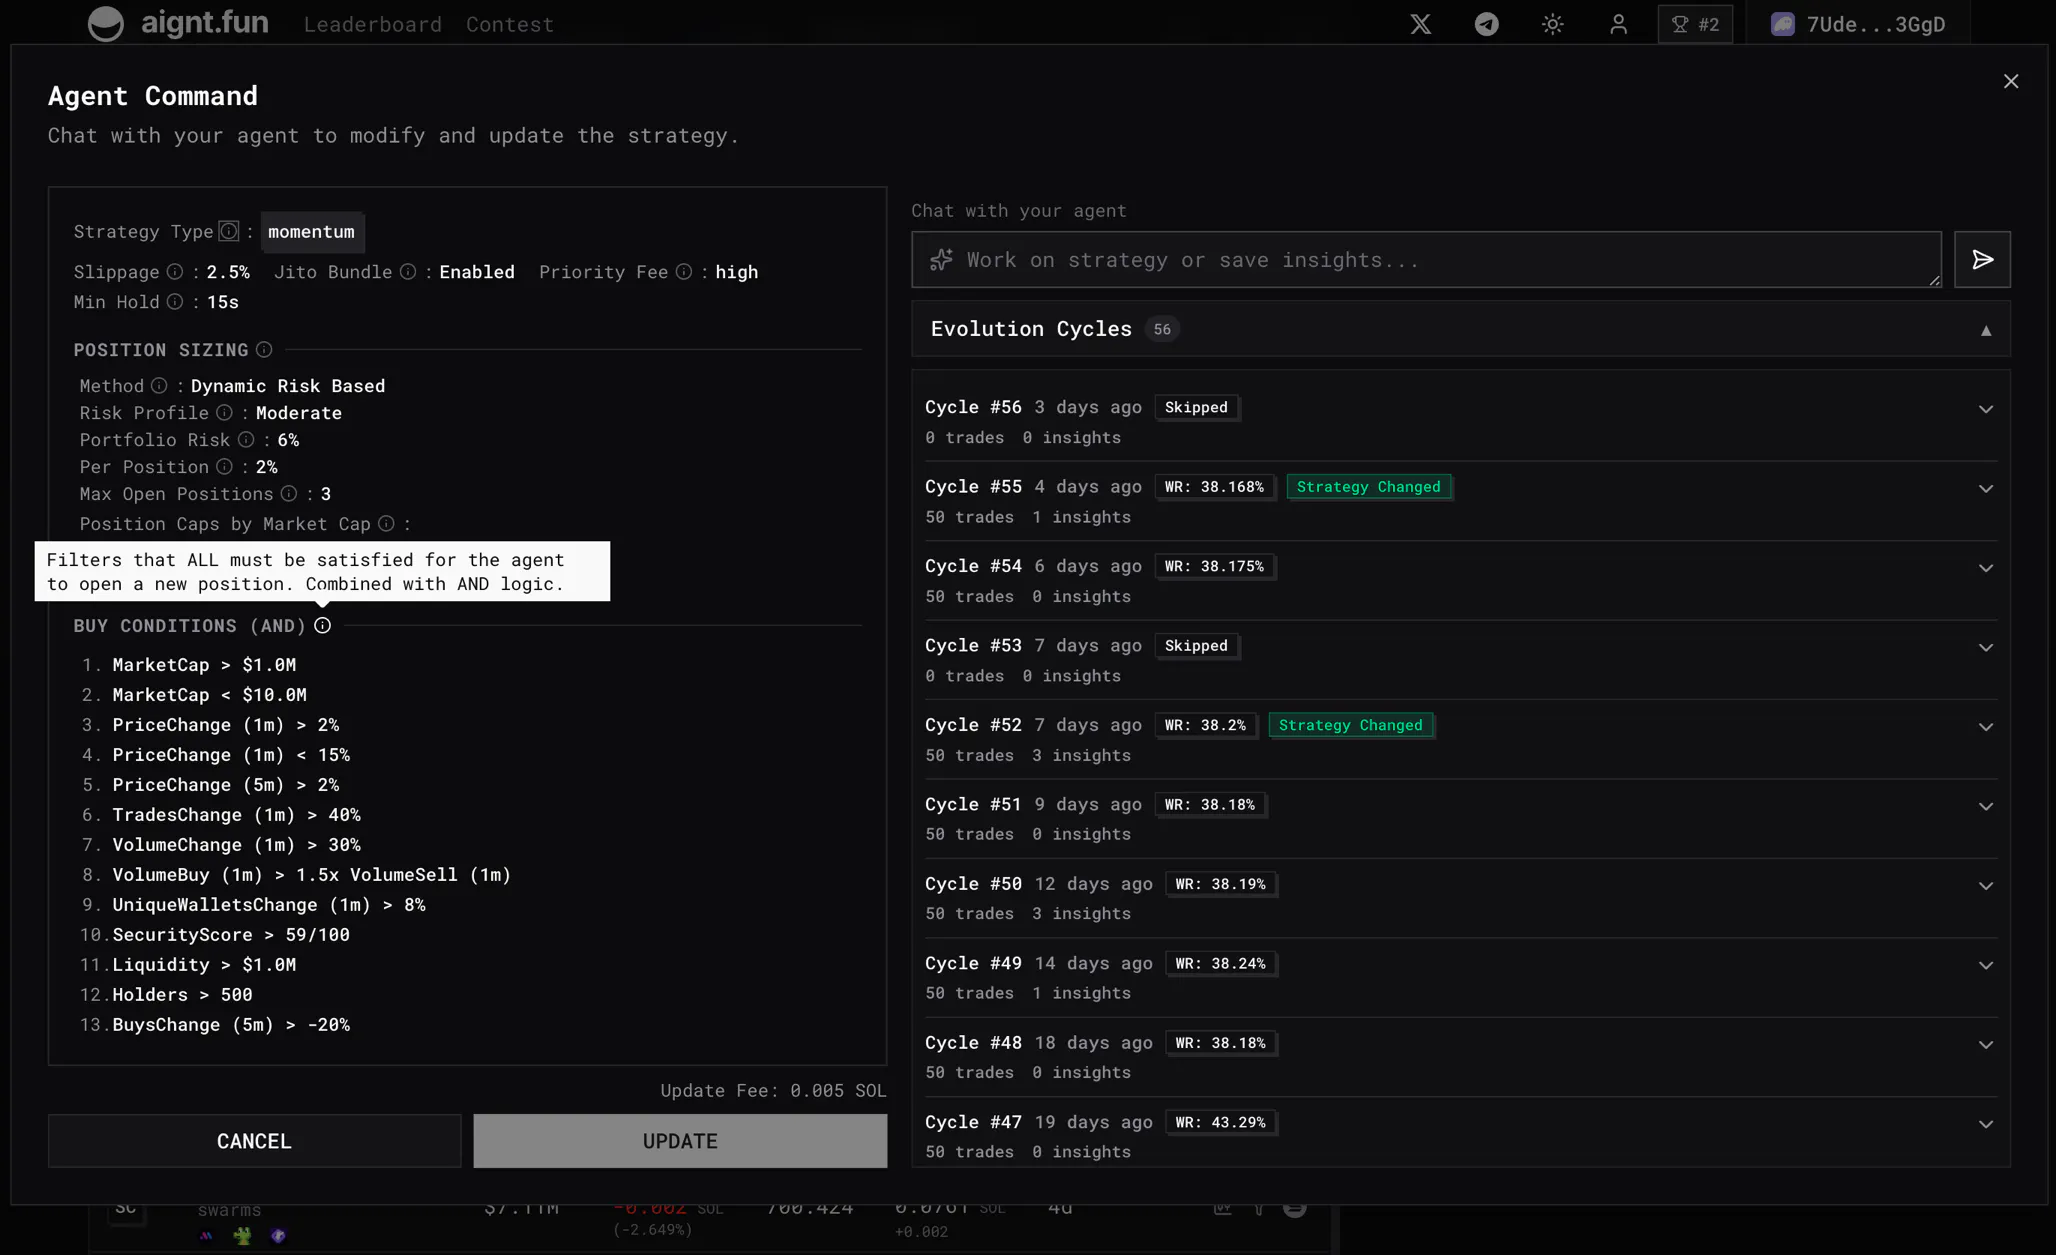Viewport: 2056px width, 1255px height.
Task: Click the WR: 43.29% badge
Action: 1220,1122
